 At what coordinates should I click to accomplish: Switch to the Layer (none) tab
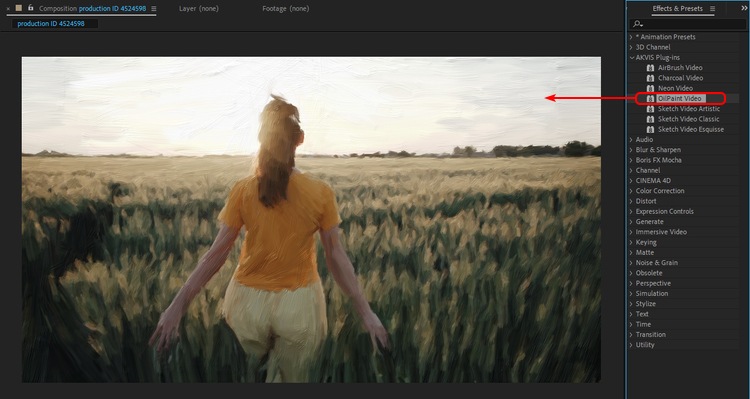pos(199,9)
